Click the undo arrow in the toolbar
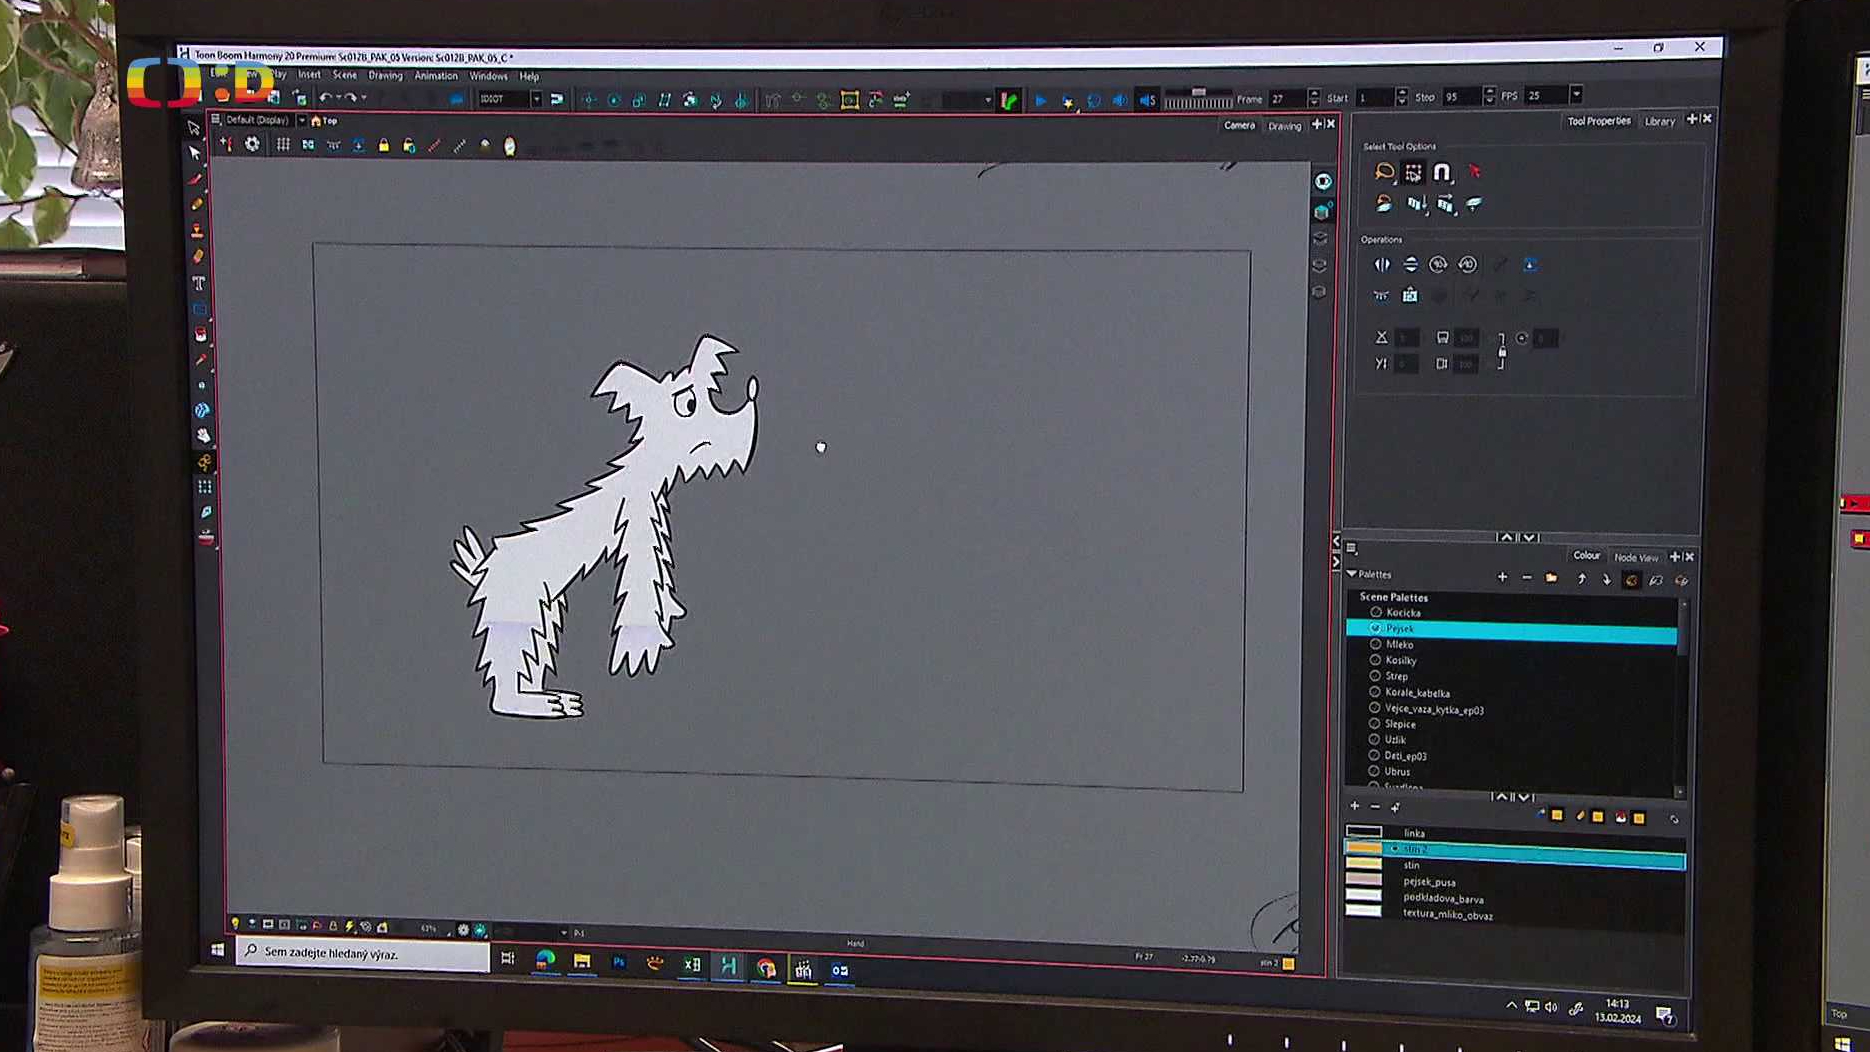Viewport: 1870px width, 1052px height. [x=325, y=98]
